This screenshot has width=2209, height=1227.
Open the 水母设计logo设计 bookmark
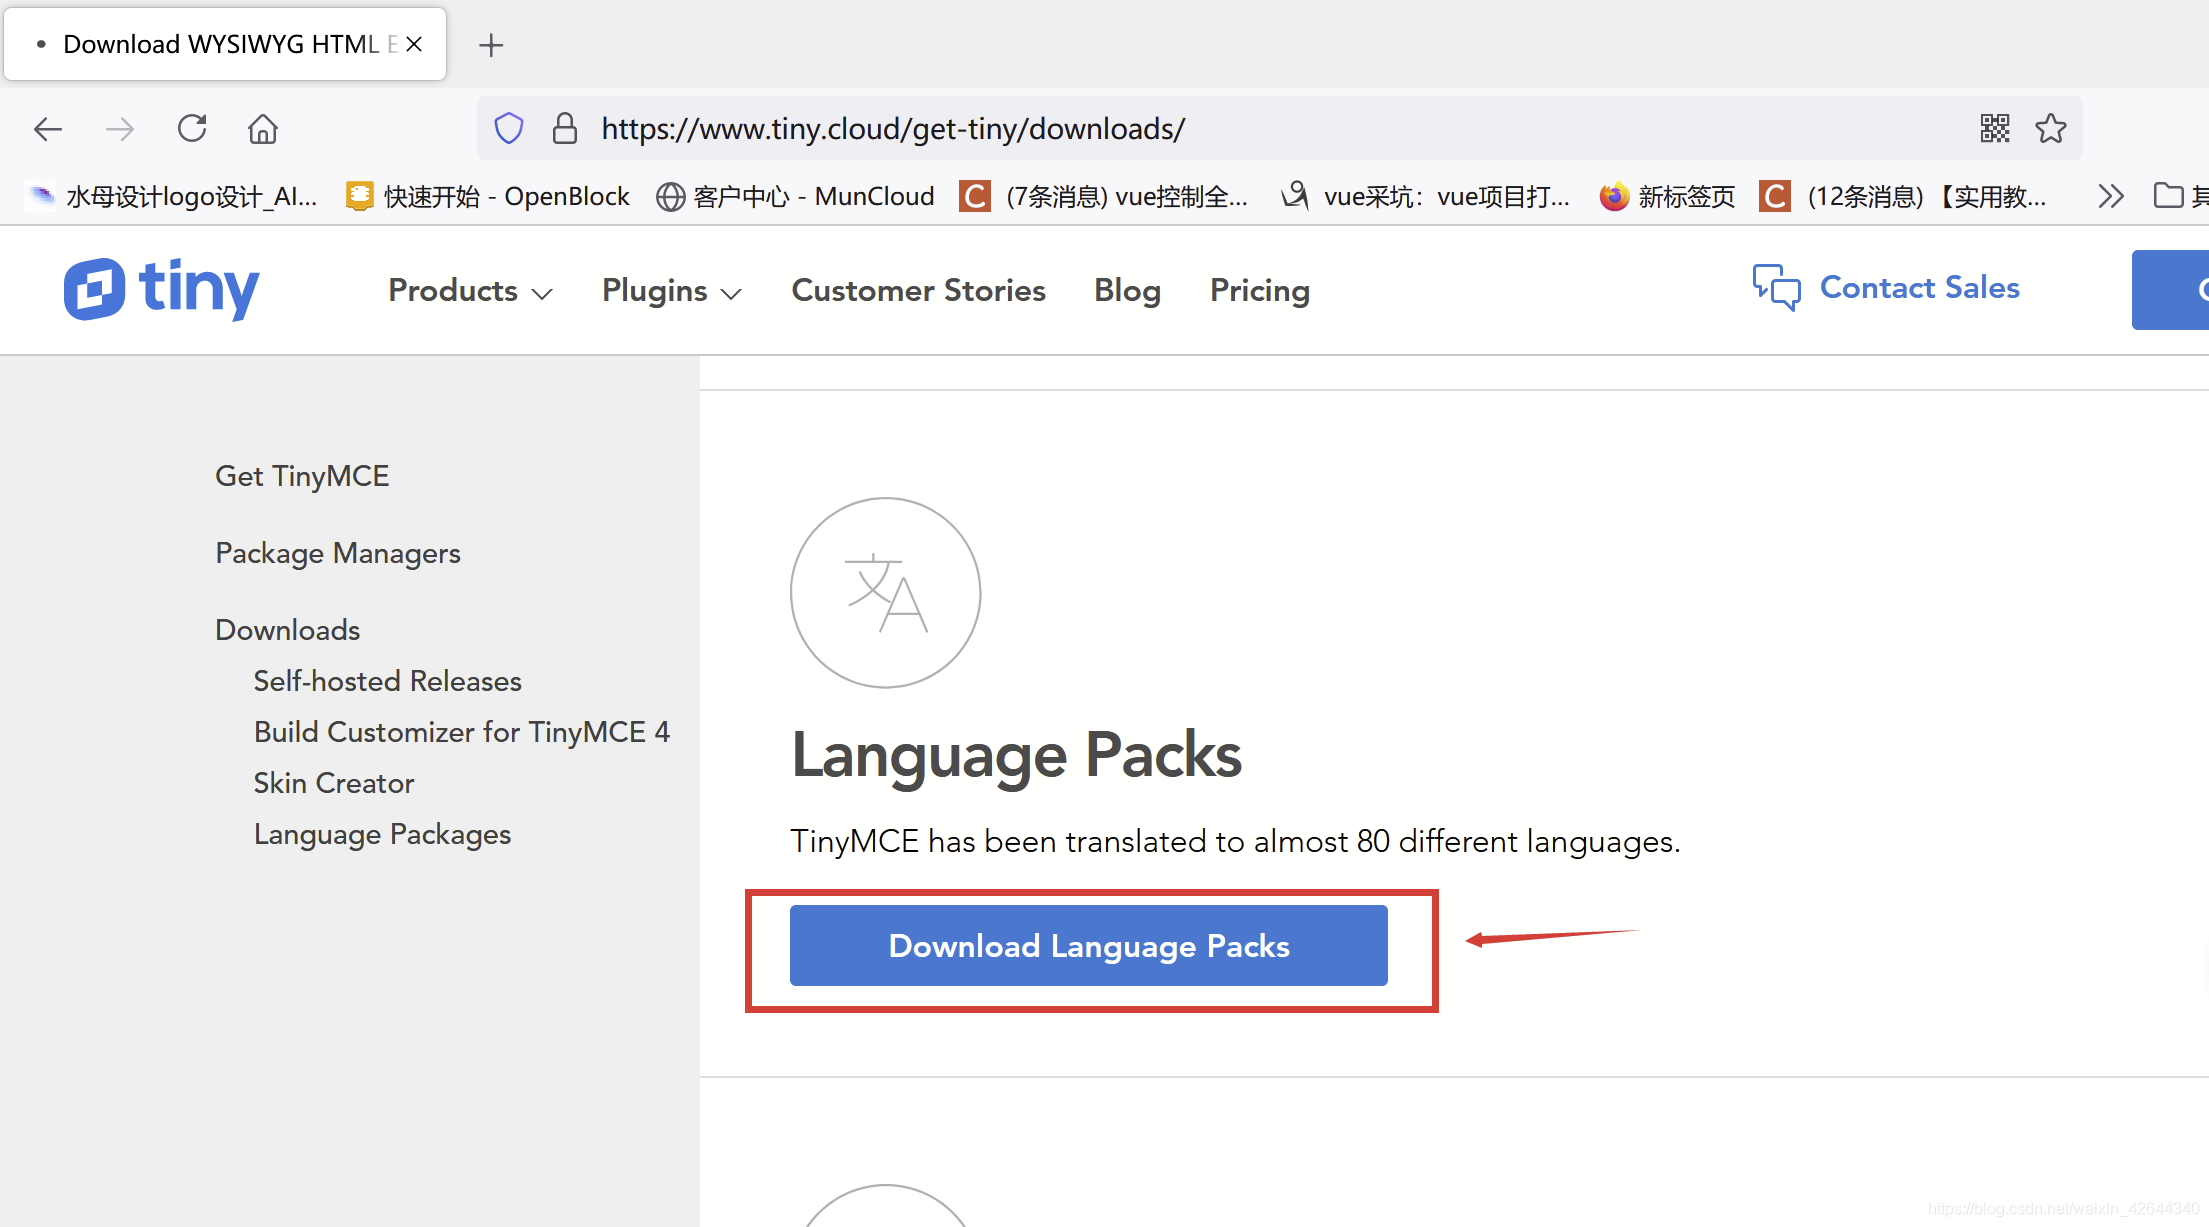coord(173,196)
